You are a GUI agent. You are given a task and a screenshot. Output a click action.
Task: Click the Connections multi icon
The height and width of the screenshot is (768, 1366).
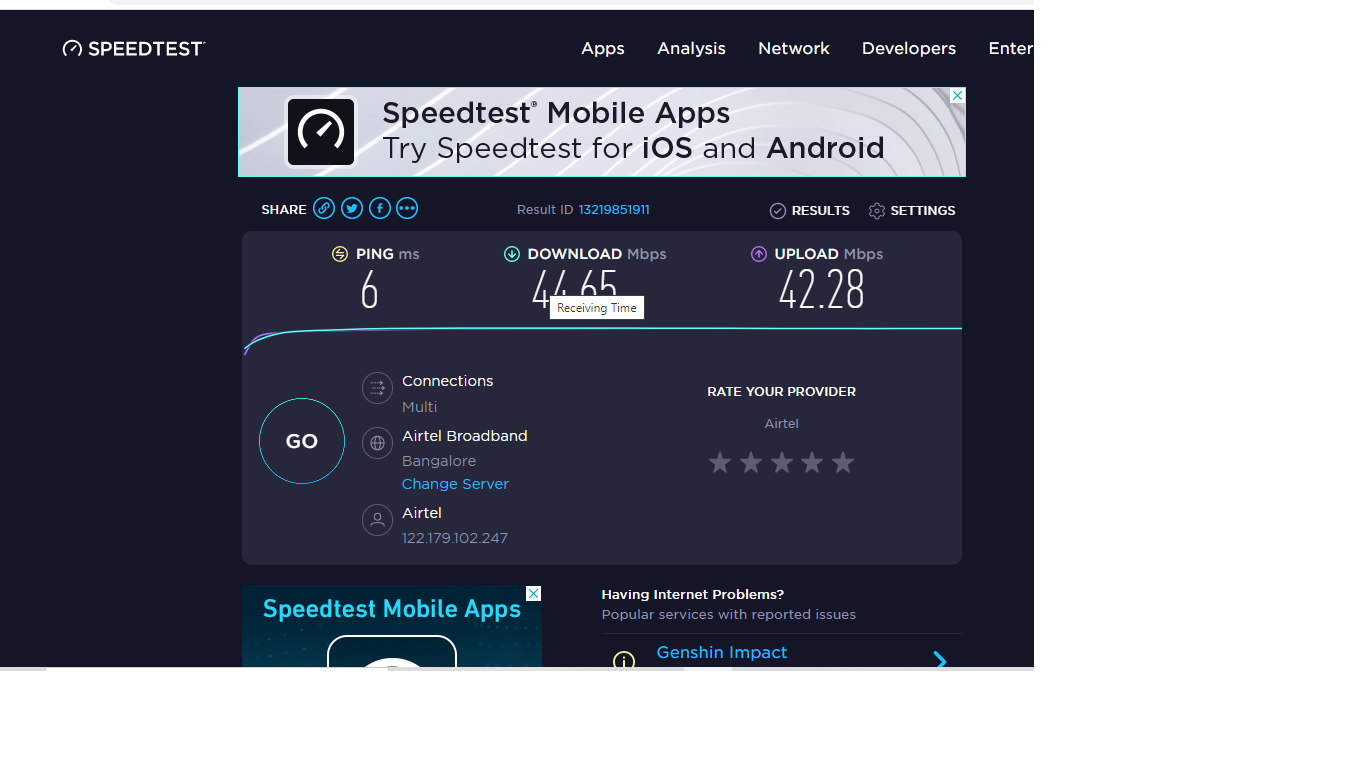tap(377, 388)
